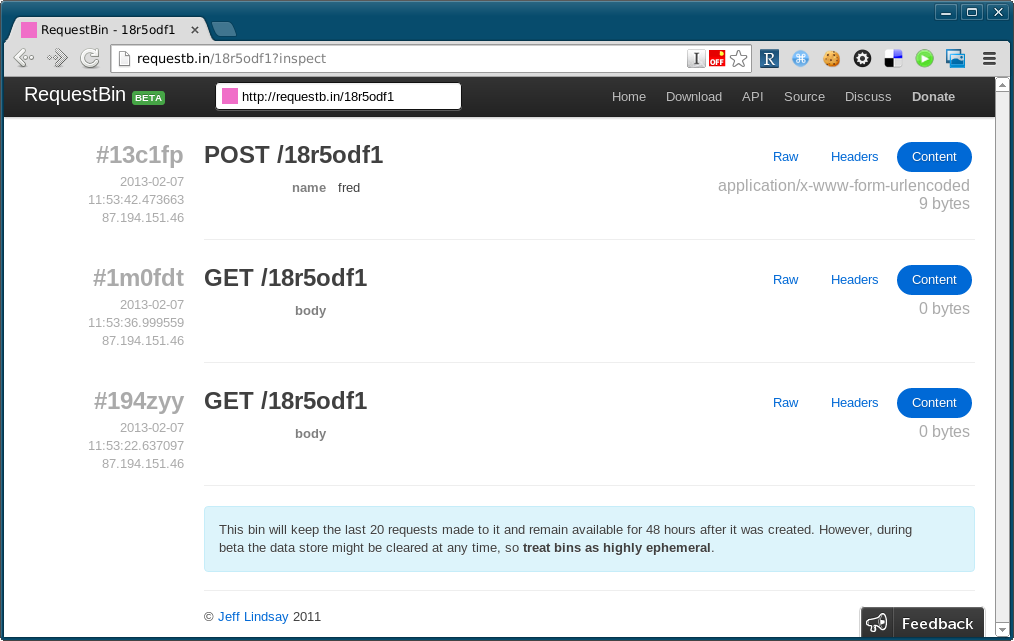Viewport: 1014px width, 641px height.
Task: Open the blue R extension icon
Action: click(x=769, y=59)
